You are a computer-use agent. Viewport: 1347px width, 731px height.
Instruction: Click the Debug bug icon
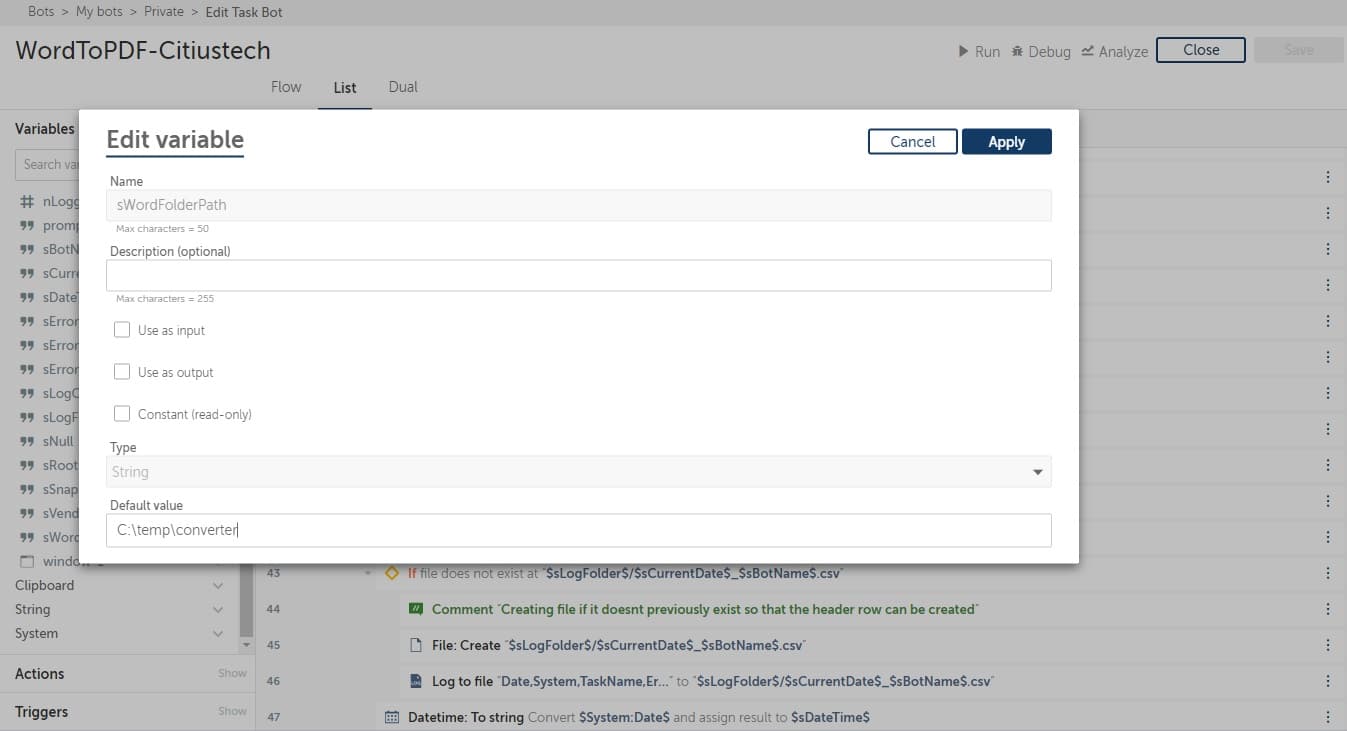click(1017, 51)
